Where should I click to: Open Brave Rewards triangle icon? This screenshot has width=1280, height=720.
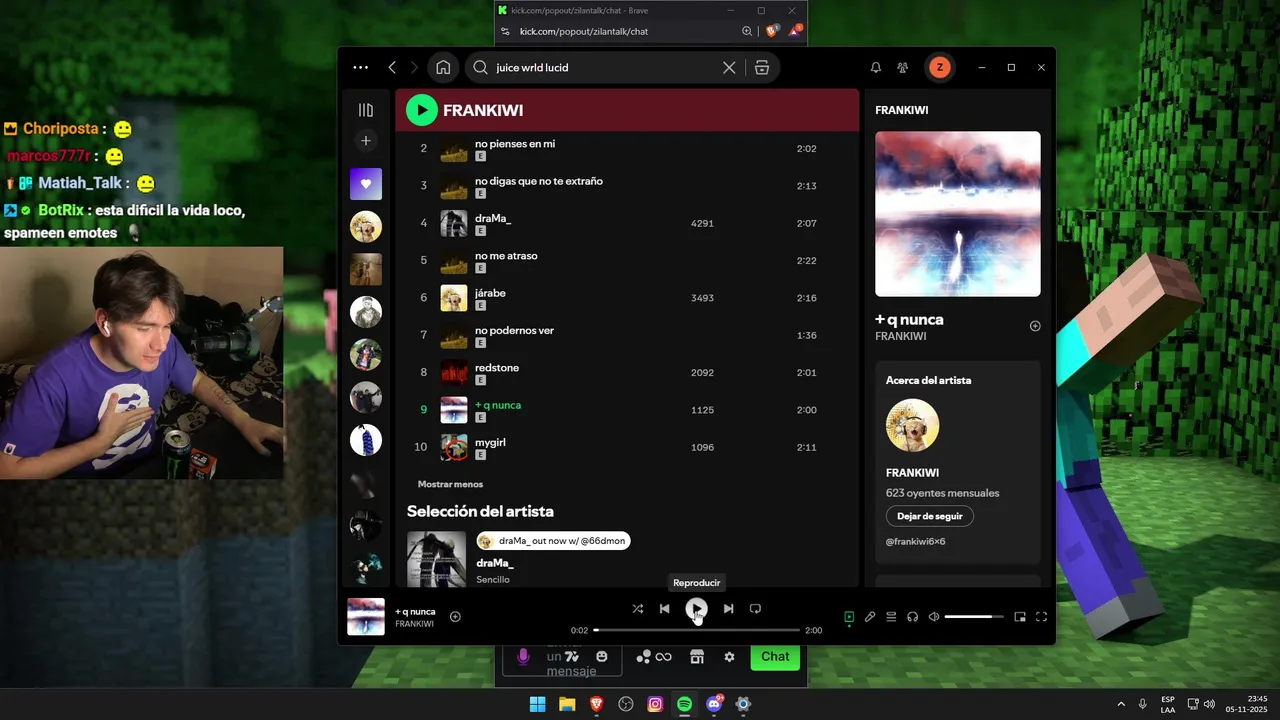coord(794,31)
